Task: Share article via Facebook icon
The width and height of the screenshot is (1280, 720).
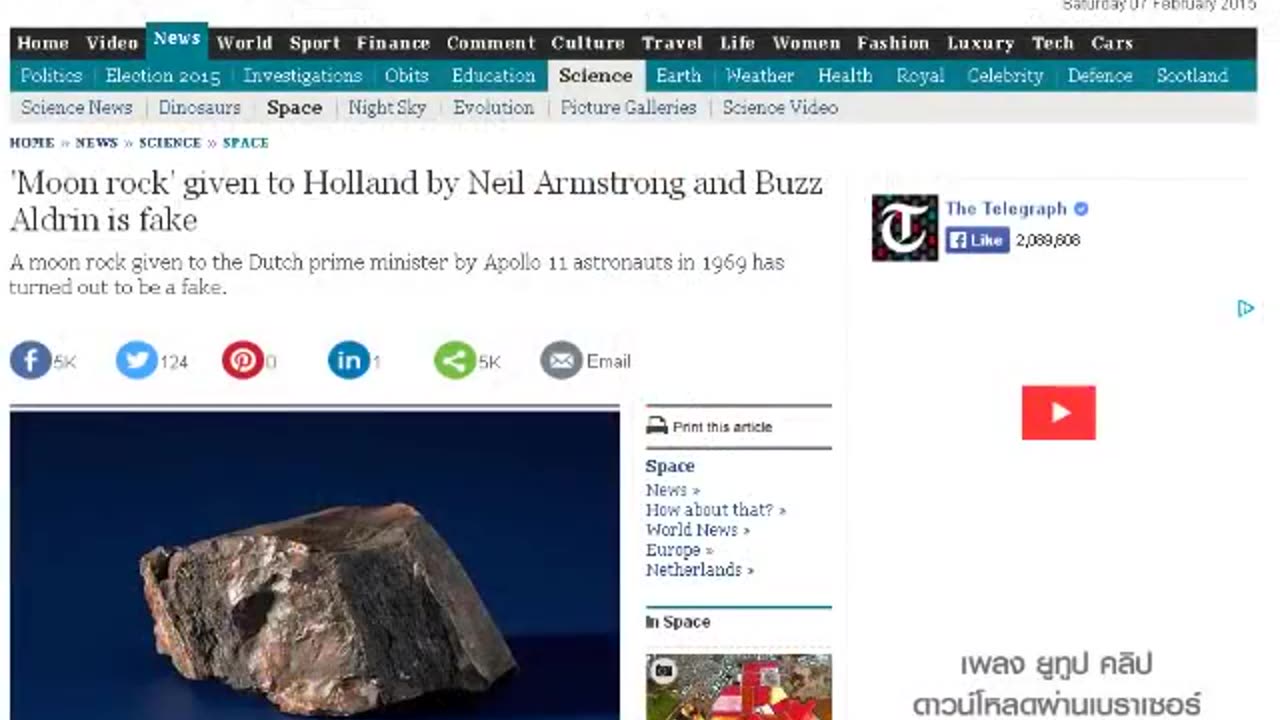Action: tap(31, 361)
